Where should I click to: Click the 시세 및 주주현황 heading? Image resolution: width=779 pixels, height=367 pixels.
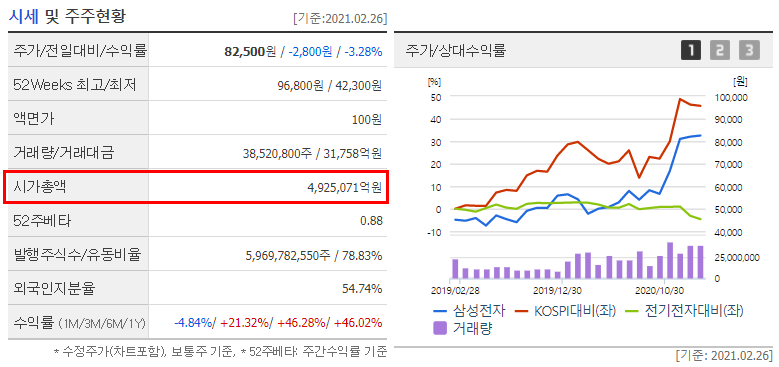pos(67,16)
